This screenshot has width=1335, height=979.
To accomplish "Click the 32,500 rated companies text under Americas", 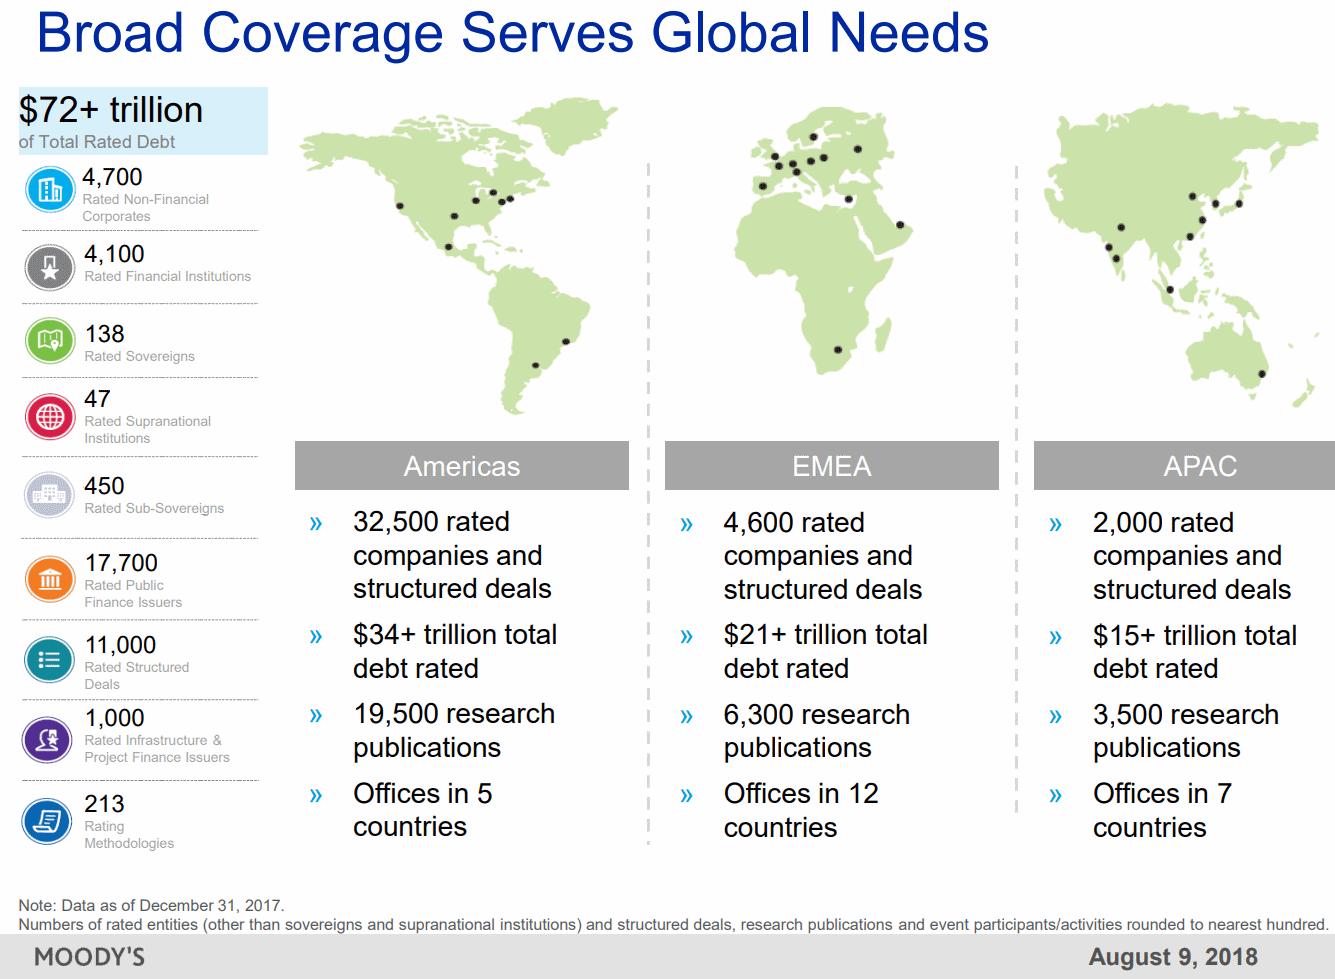I will [452, 555].
